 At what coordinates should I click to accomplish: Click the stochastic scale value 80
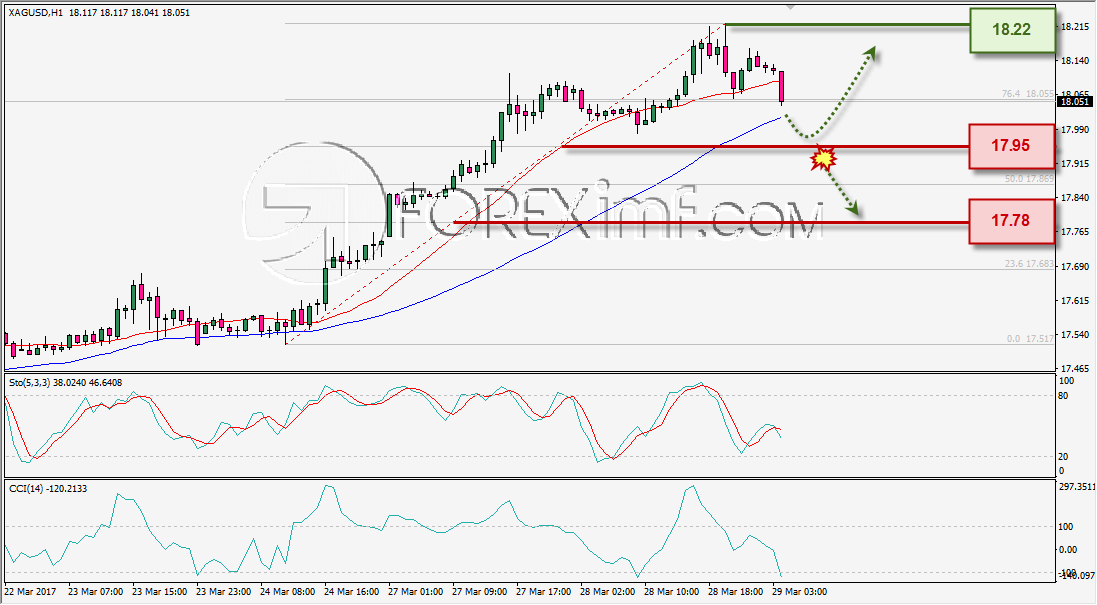[x=1063, y=396]
